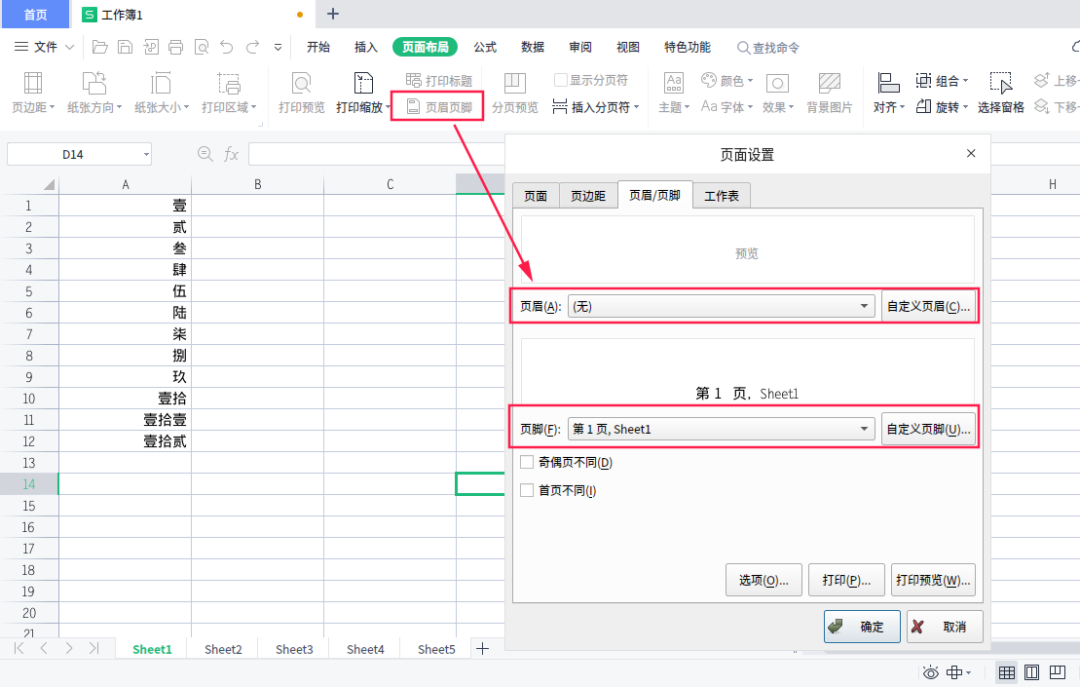Open the 页边距 margins tool
Viewport: 1080px width, 687px height.
(32, 92)
